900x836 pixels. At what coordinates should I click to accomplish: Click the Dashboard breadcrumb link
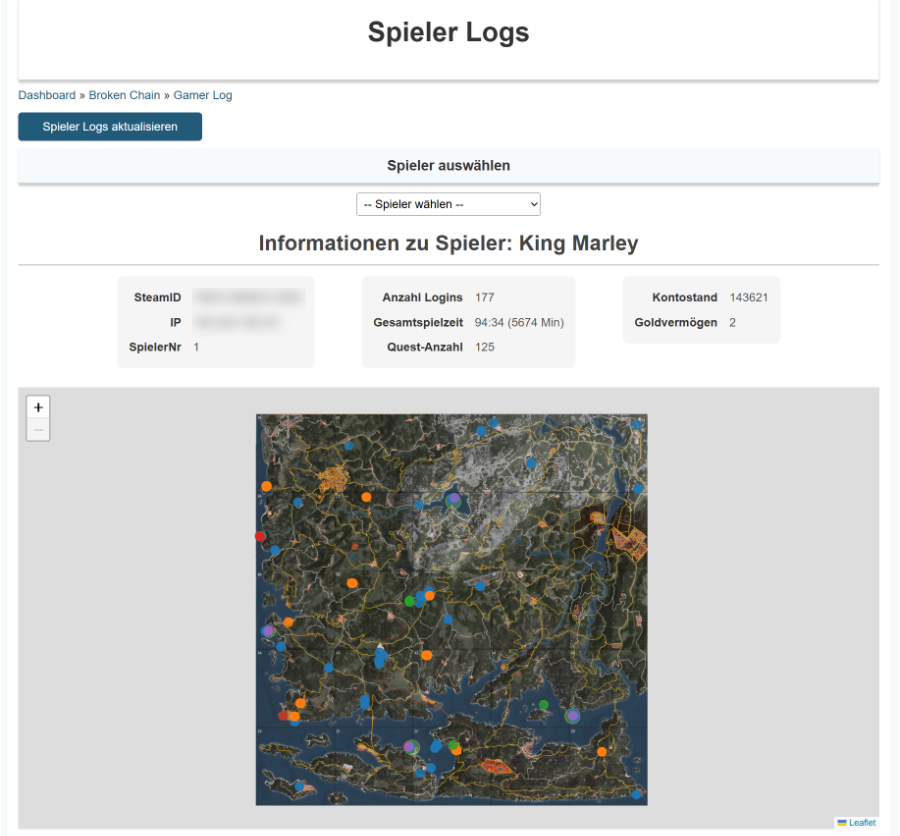click(x=46, y=95)
